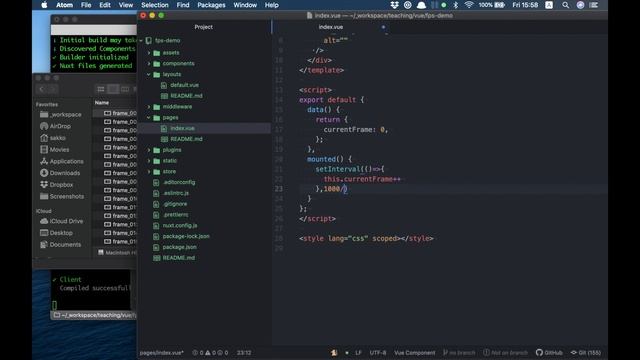The image size is (640, 360).
Task: Expand the store folder
Action: tap(149, 171)
